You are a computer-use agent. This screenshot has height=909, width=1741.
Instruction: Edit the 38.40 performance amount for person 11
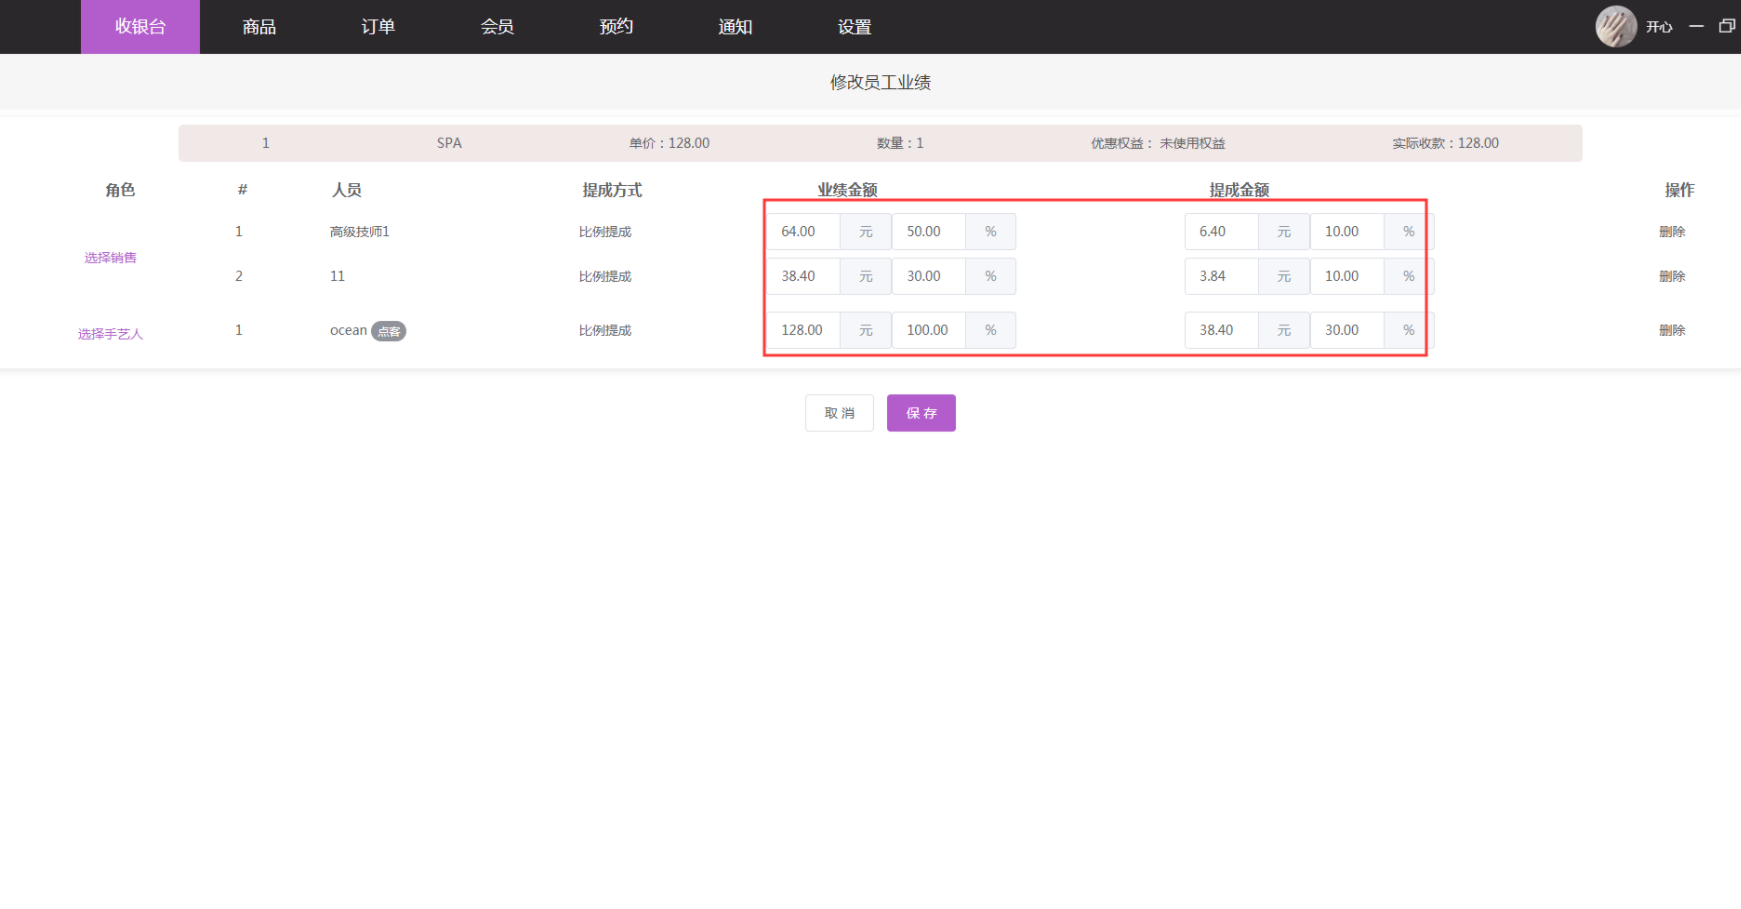click(804, 277)
